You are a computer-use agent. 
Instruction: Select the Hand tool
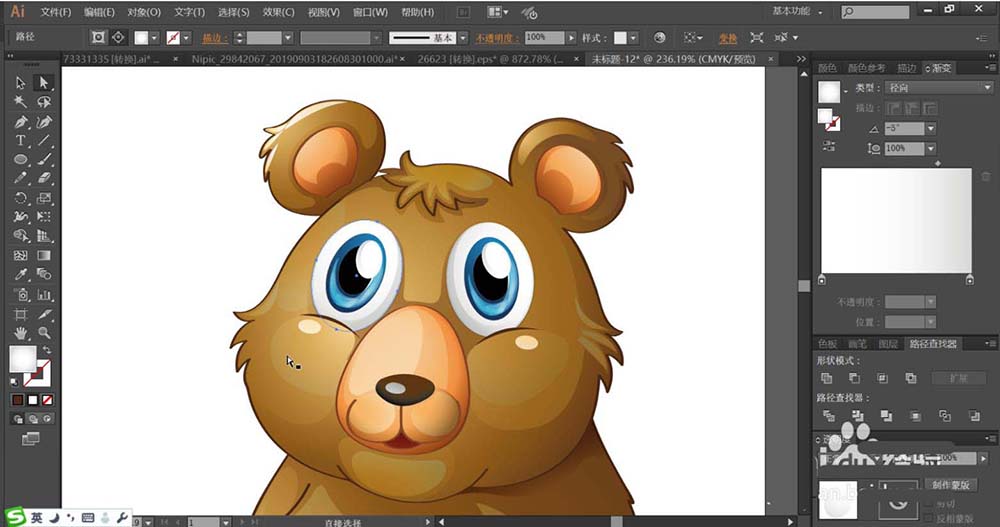tap(20, 332)
